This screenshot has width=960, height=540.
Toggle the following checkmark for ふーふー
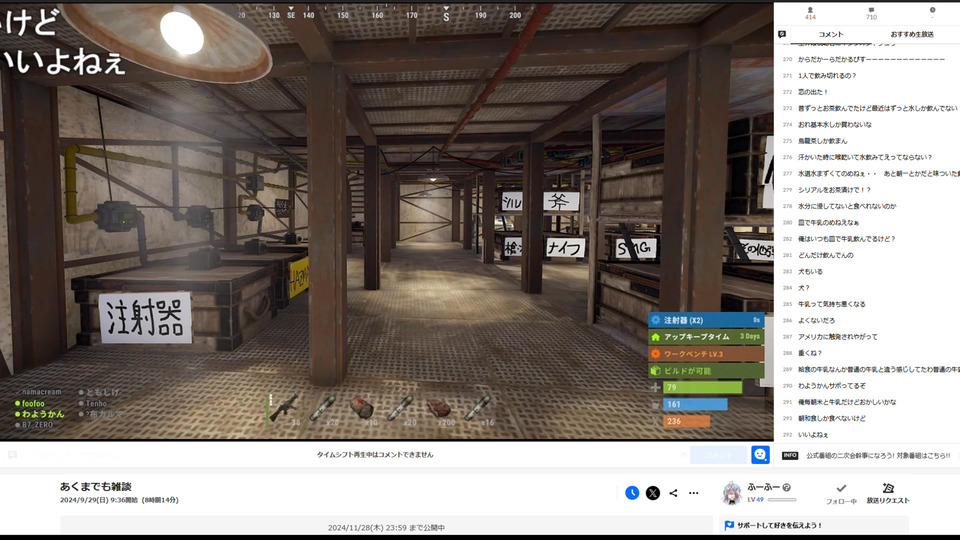(x=841, y=488)
